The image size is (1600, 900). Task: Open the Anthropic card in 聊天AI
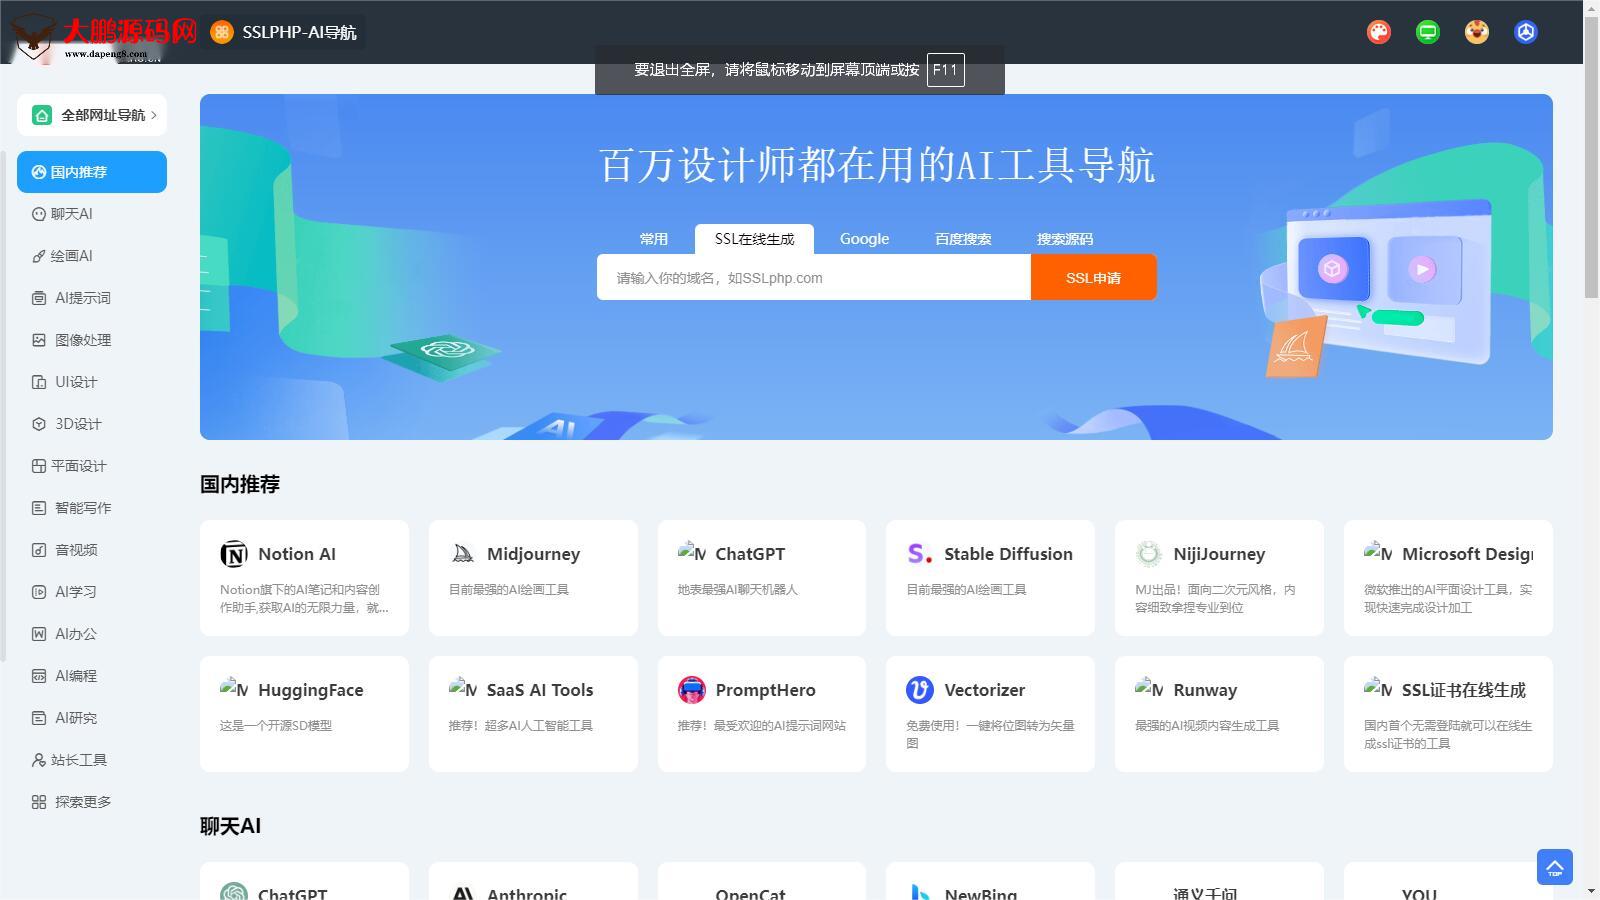pyautogui.click(x=533, y=881)
